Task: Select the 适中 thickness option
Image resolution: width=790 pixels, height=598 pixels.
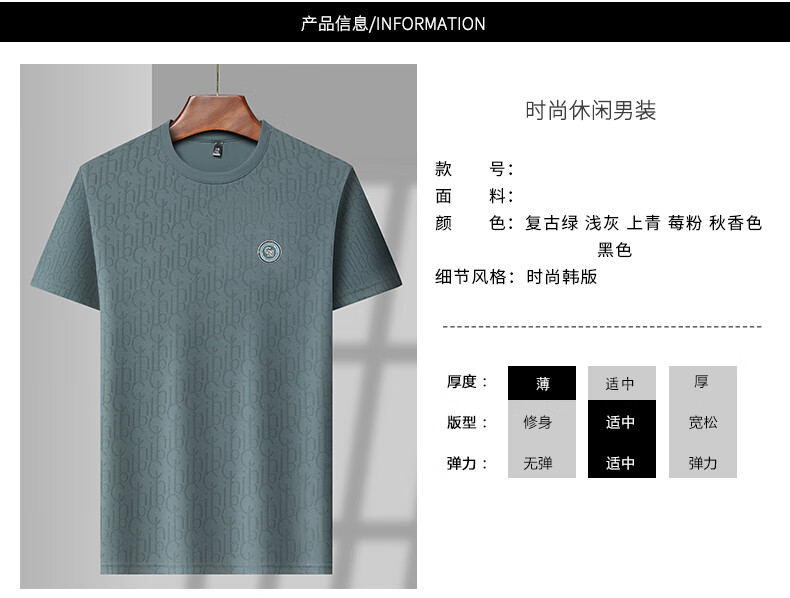Action: pos(622,383)
